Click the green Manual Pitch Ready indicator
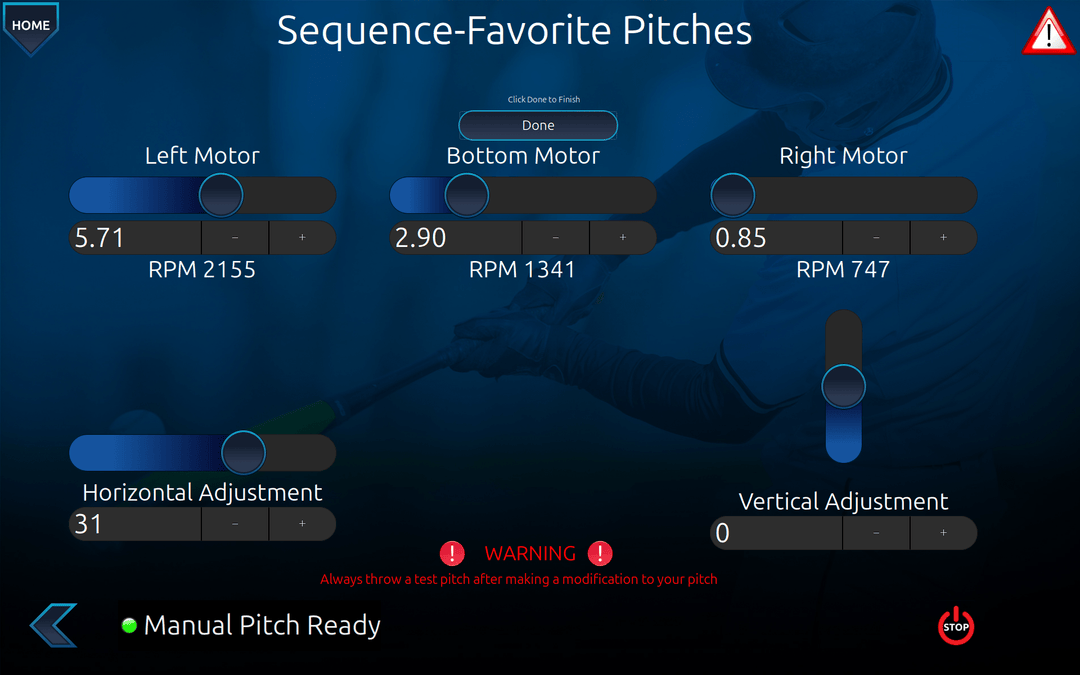 pos(129,626)
